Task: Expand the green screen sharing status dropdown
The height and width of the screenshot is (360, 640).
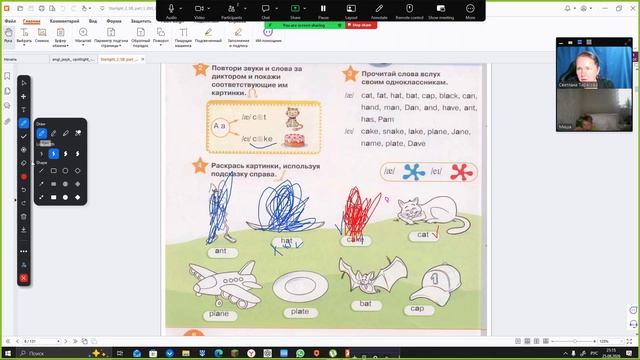Action: (340, 25)
